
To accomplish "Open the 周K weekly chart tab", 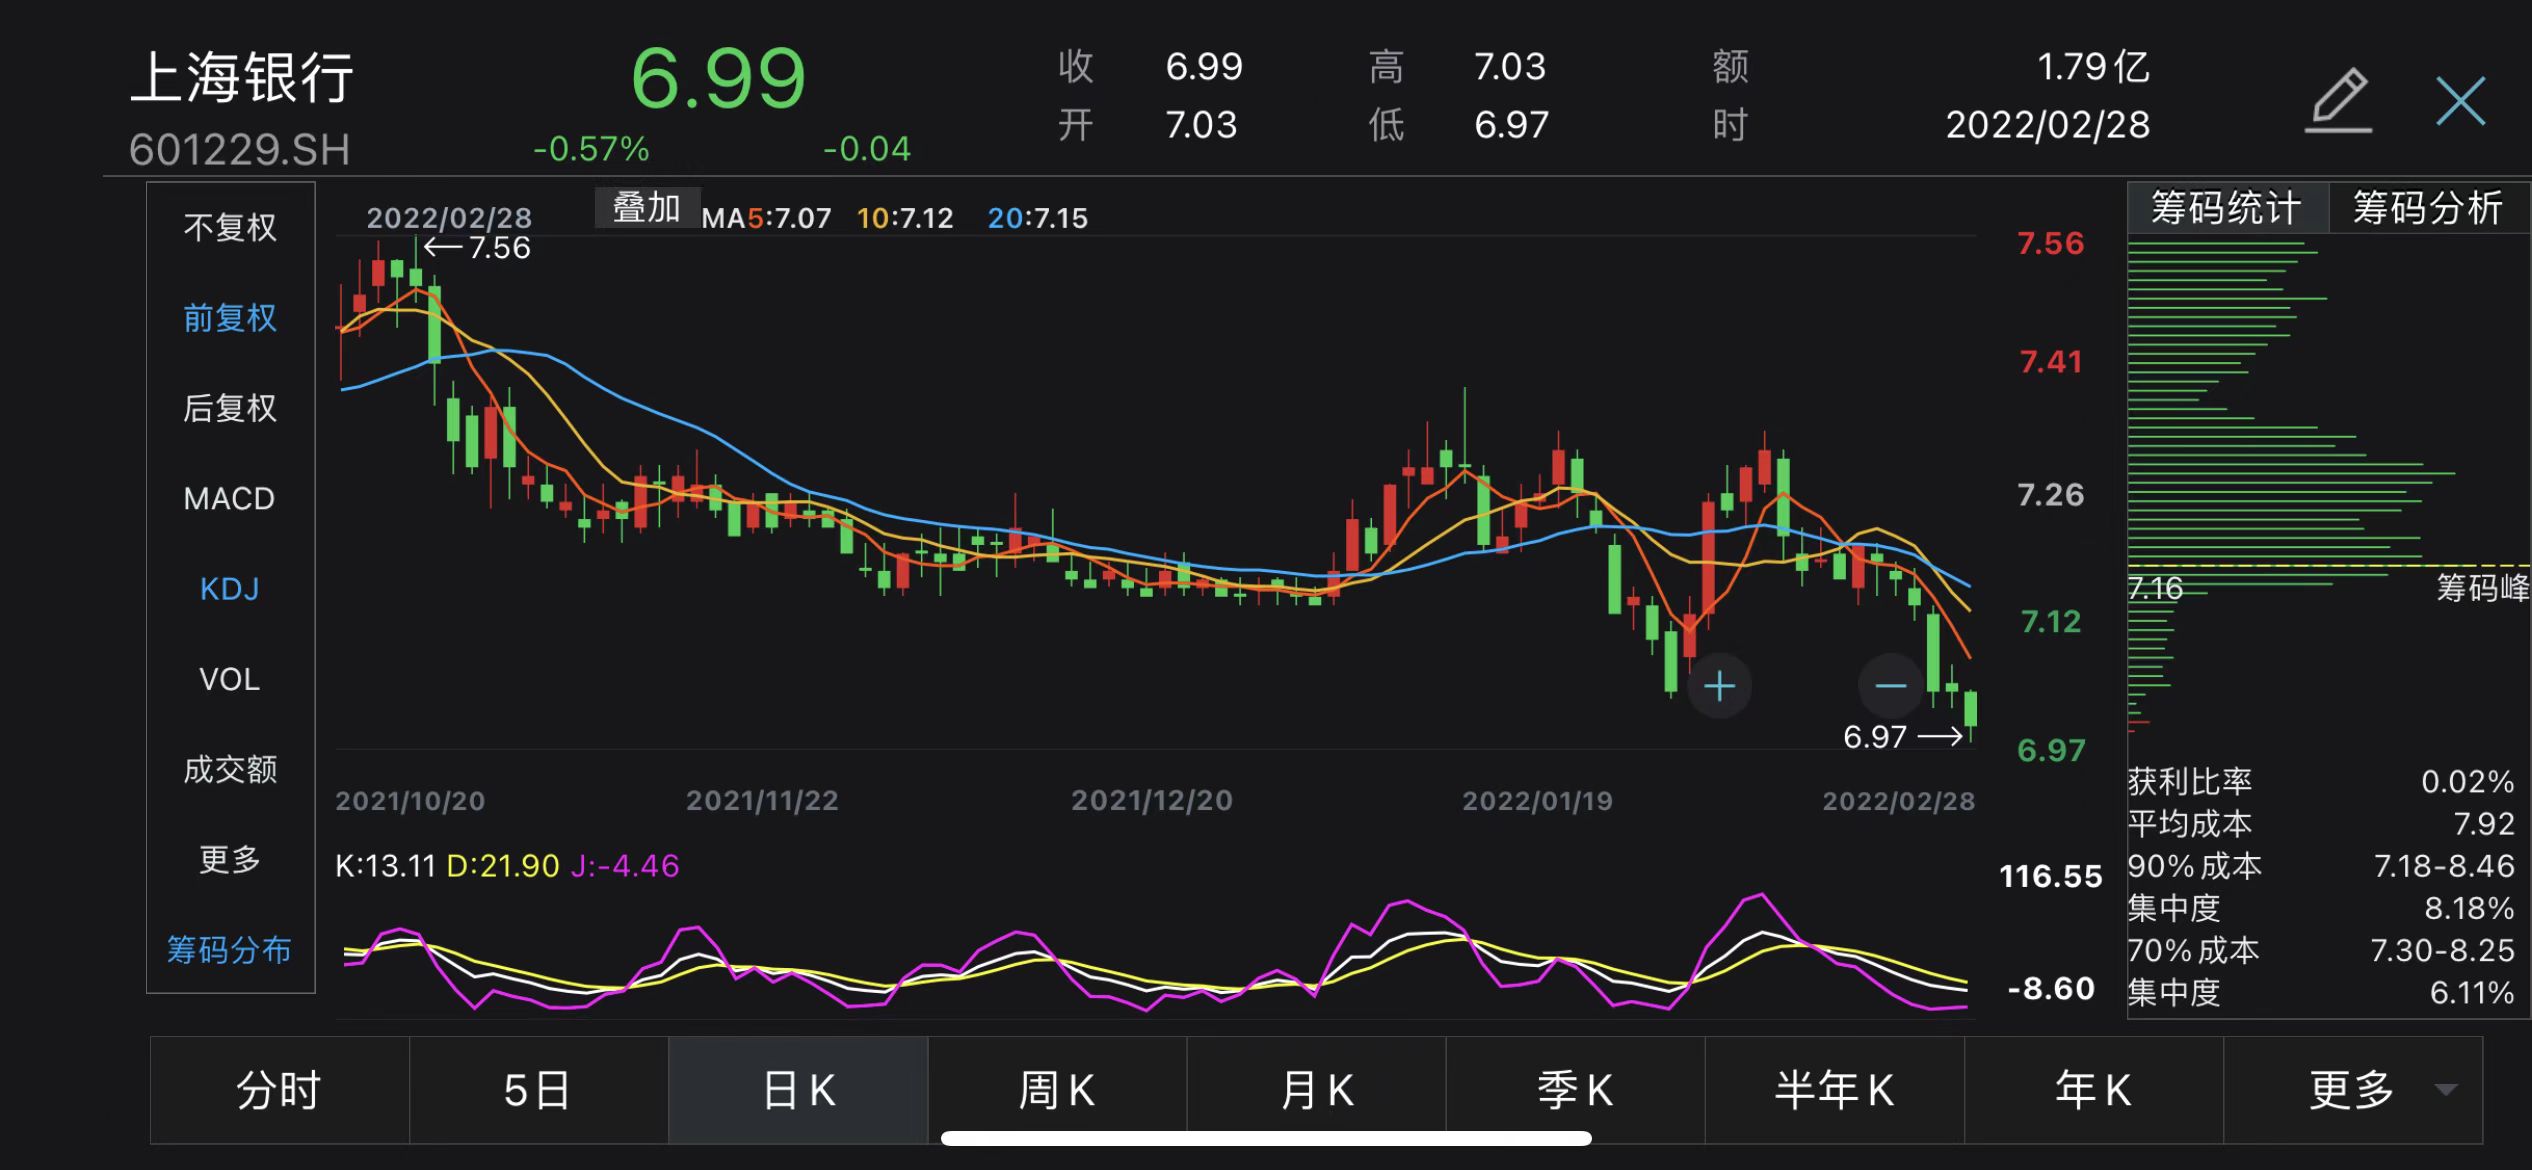I will click(1057, 1090).
